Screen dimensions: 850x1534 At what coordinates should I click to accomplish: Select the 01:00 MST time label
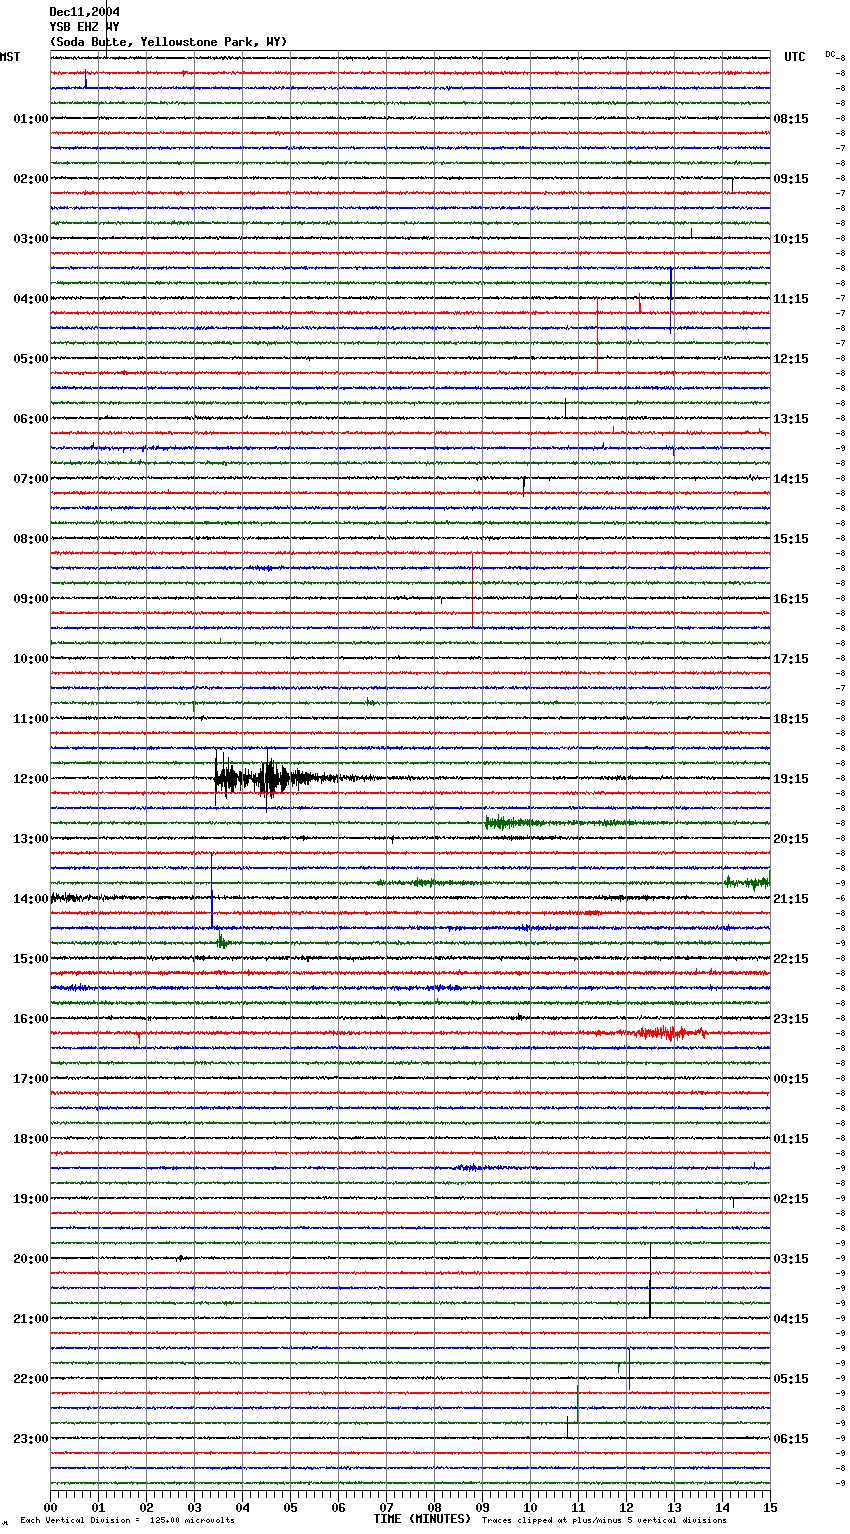point(31,119)
